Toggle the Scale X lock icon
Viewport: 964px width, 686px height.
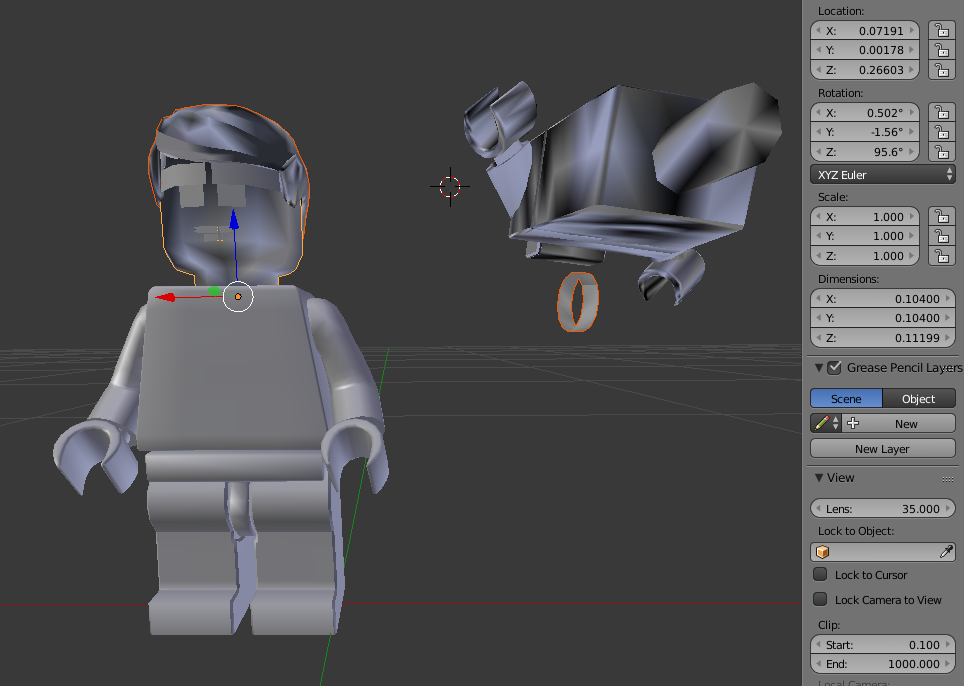(x=941, y=216)
